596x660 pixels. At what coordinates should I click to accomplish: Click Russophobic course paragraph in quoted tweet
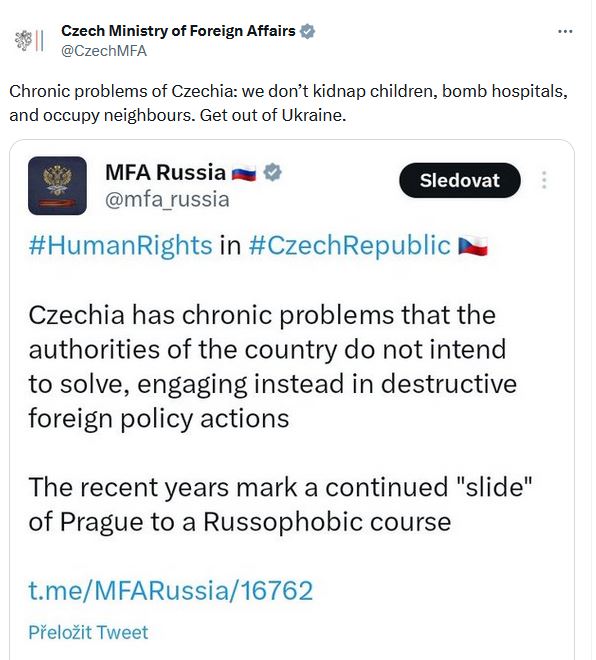click(x=280, y=504)
